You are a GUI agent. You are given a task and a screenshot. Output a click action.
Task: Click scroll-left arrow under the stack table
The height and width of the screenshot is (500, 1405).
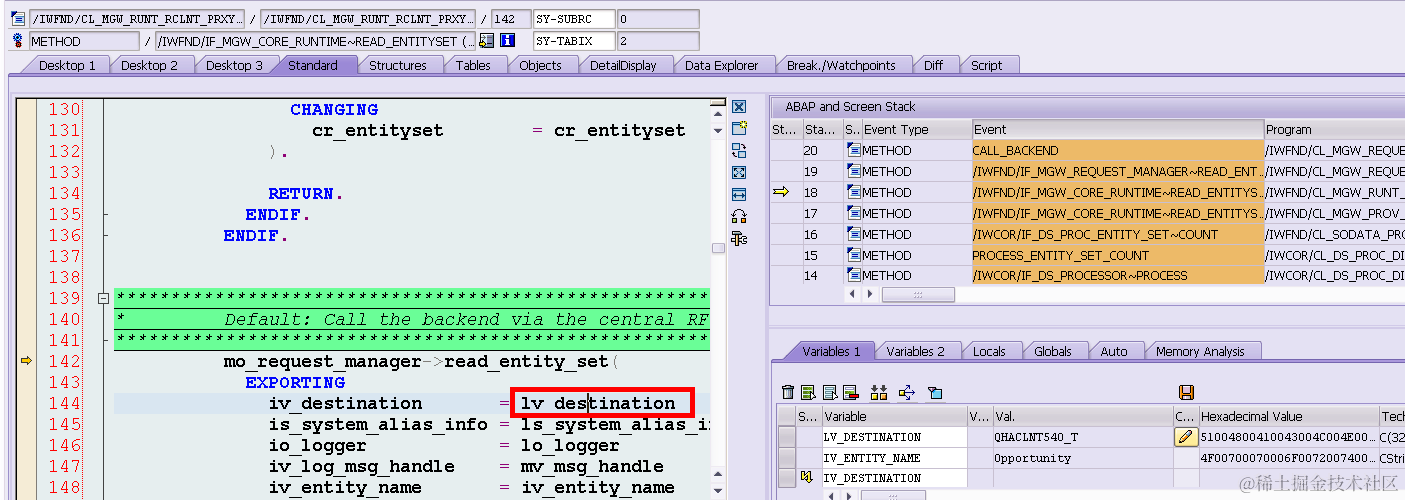point(852,294)
